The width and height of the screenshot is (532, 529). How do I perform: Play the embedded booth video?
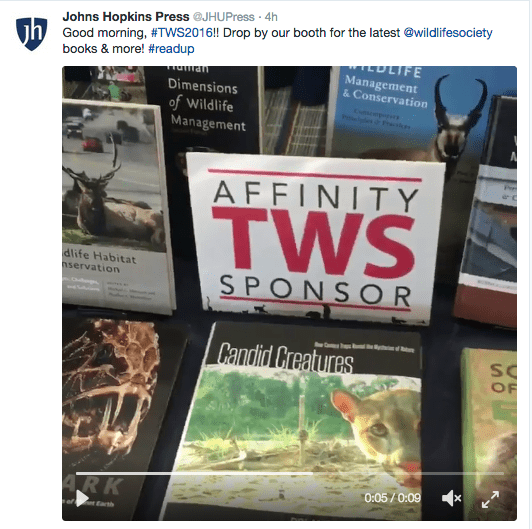point(82,498)
